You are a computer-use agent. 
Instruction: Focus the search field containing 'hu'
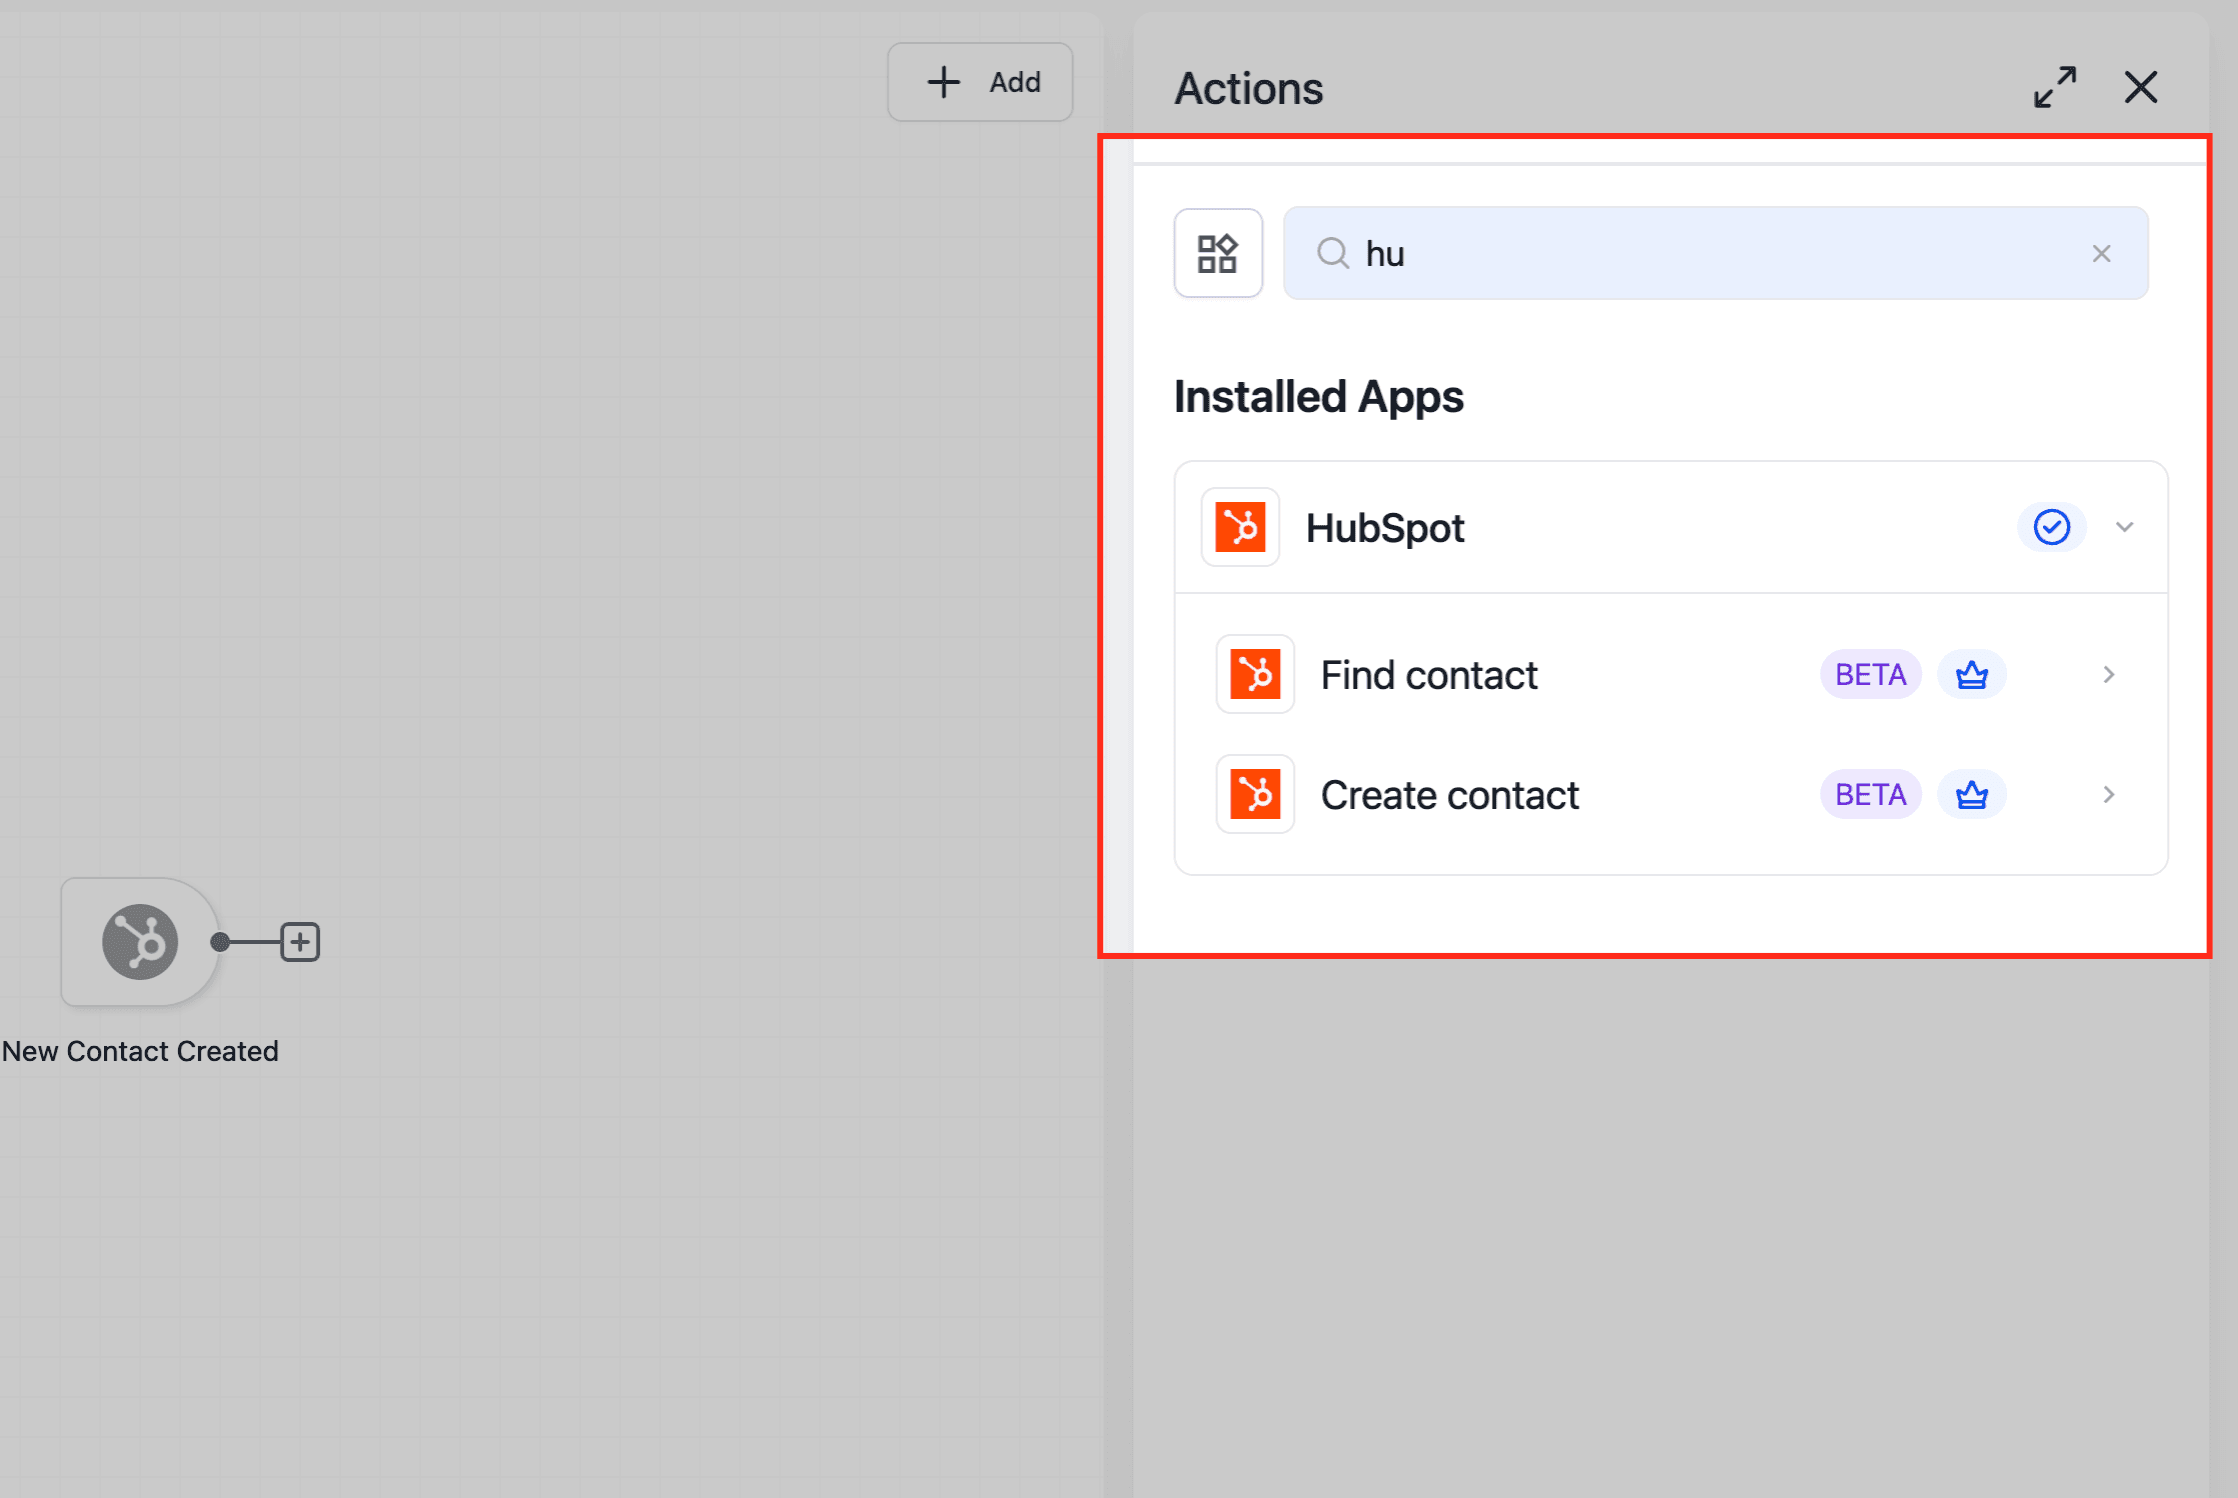click(1716, 253)
